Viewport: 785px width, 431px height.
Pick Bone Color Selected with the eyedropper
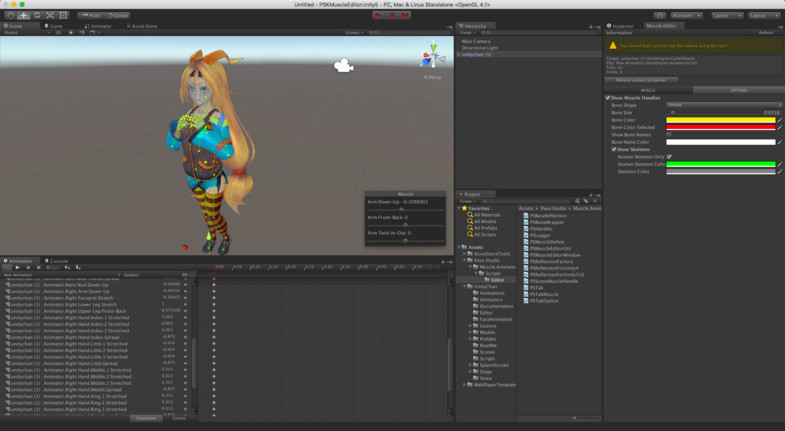click(779, 127)
